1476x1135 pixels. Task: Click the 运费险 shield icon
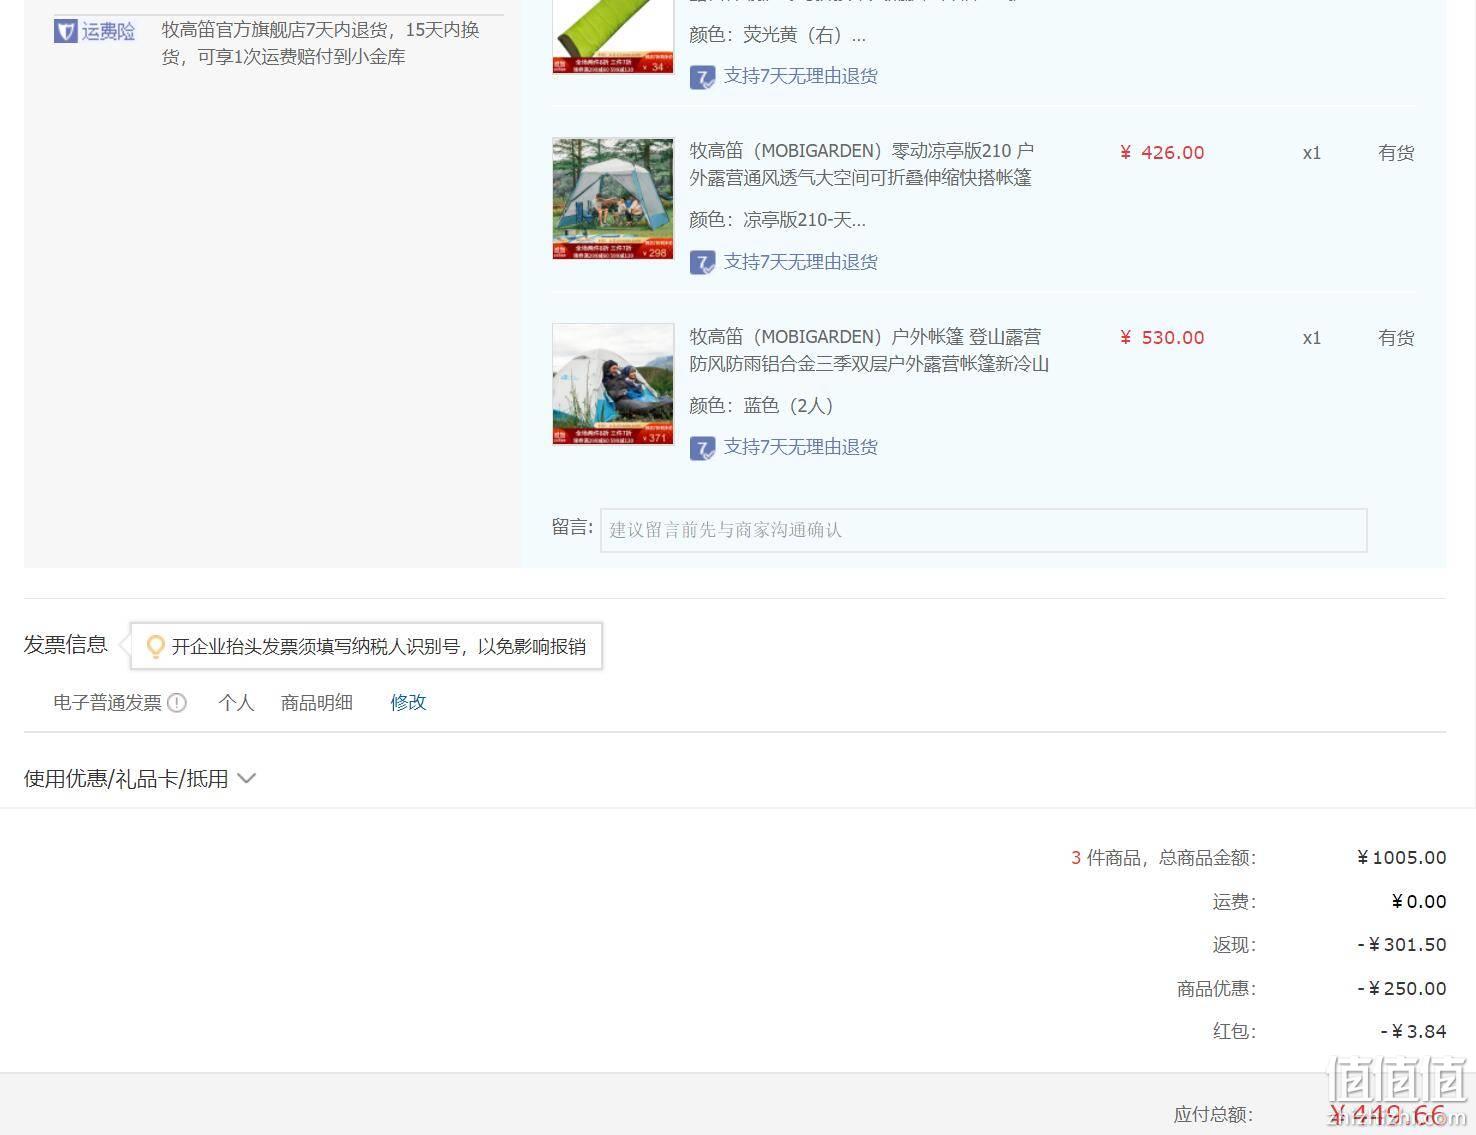65,32
